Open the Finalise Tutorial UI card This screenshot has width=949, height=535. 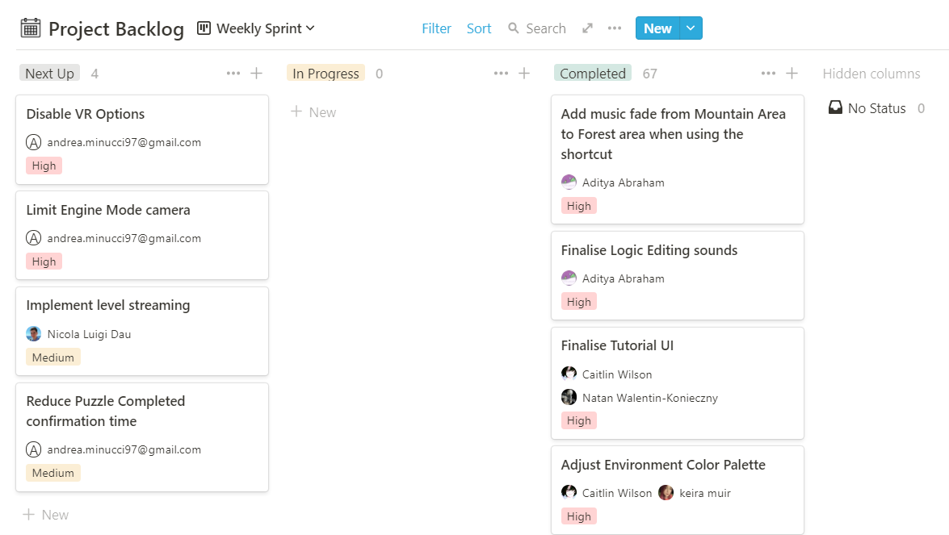(617, 345)
